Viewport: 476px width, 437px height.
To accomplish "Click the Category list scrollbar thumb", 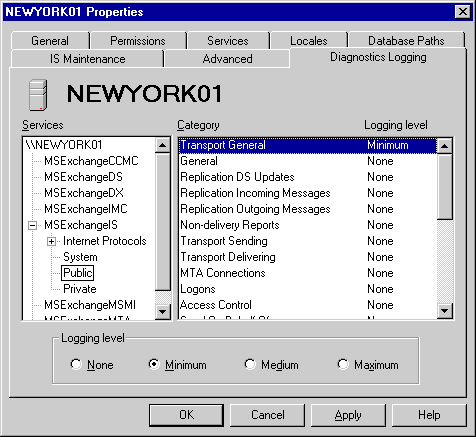I will click(445, 186).
